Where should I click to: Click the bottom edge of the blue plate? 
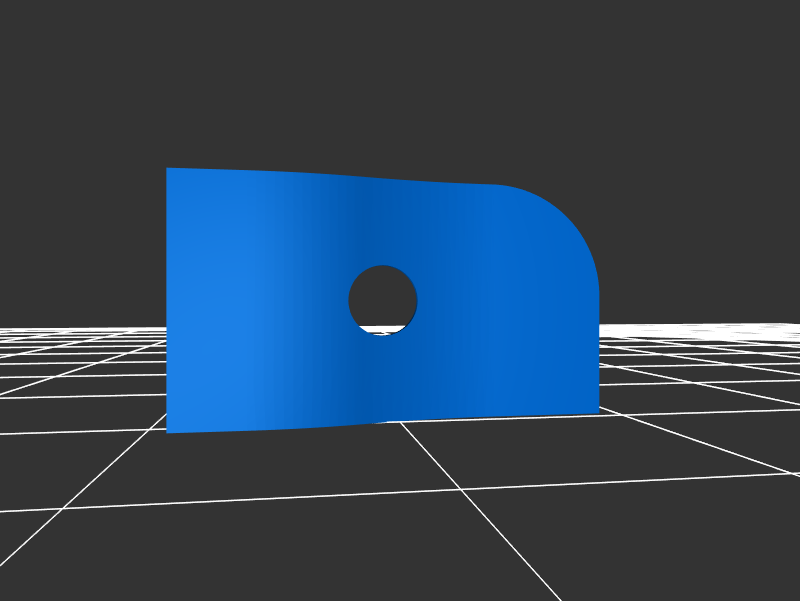point(380,421)
